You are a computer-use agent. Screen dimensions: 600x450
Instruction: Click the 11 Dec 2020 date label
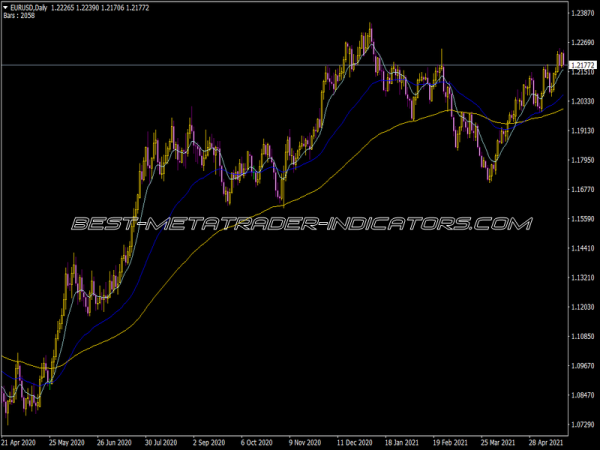coord(355,441)
